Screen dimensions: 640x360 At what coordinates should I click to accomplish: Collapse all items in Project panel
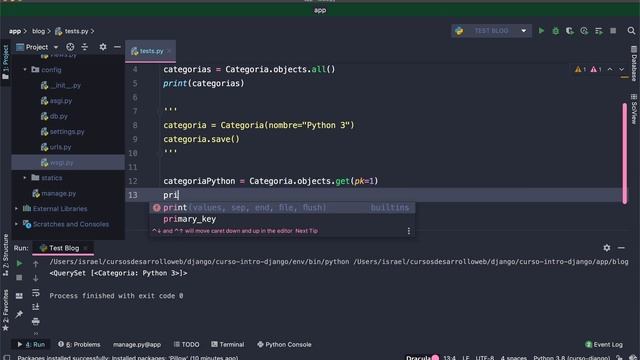pyautogui.click(x=84, y=47)
